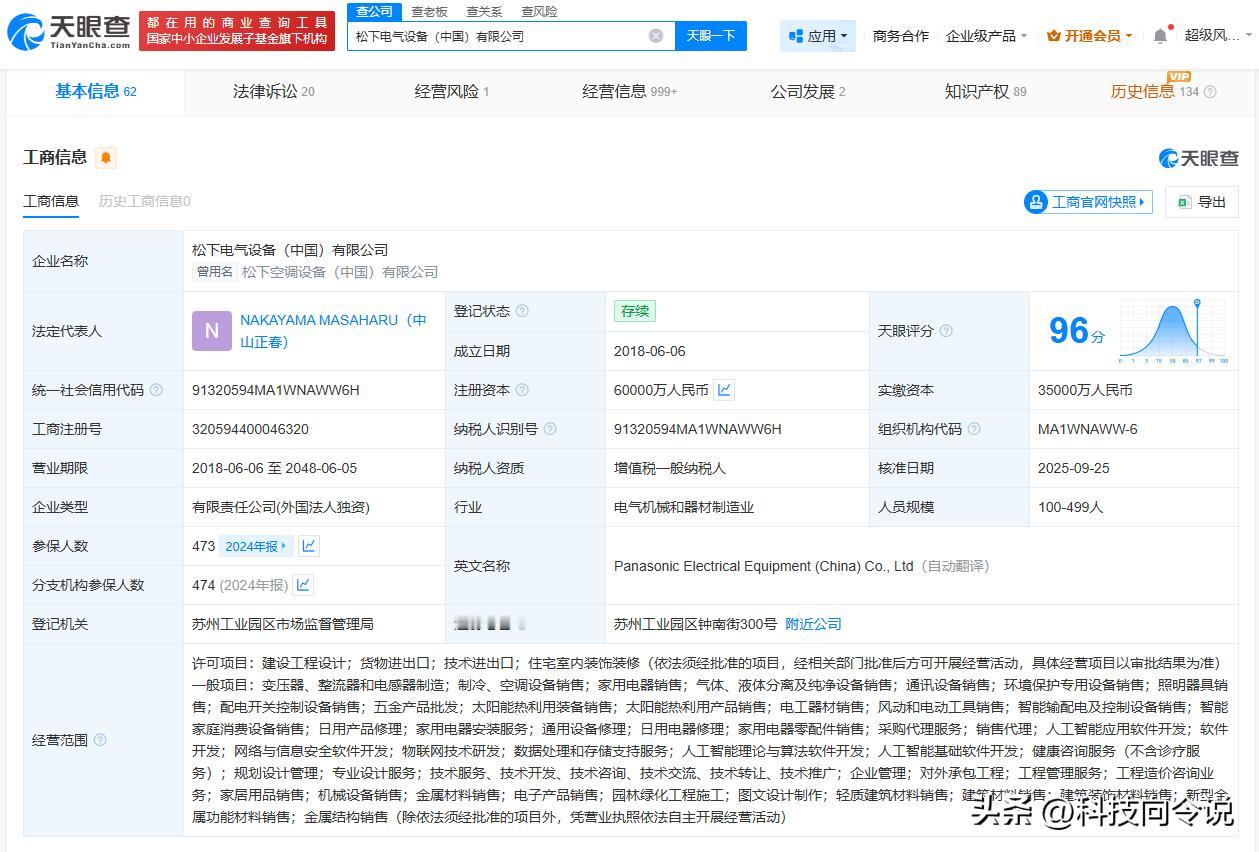Click the staff size 100-499人

[x=1070, y=507]
